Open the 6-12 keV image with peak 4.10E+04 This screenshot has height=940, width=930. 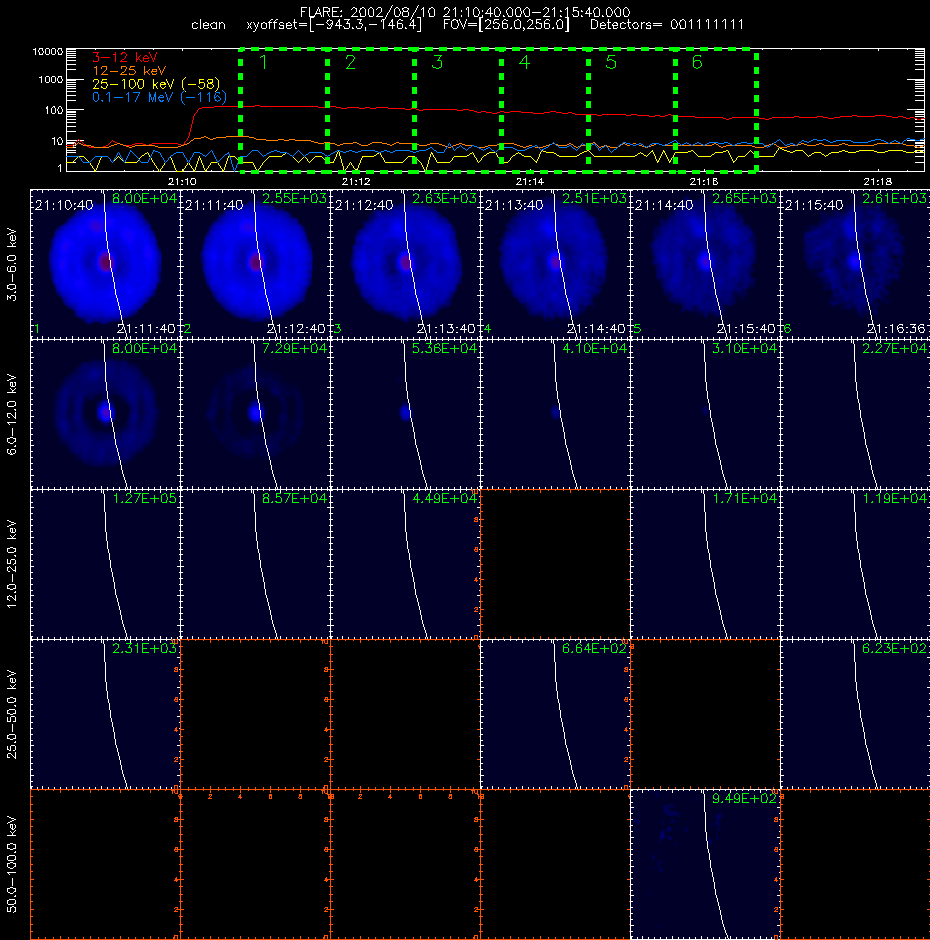(x=555, y=414)
